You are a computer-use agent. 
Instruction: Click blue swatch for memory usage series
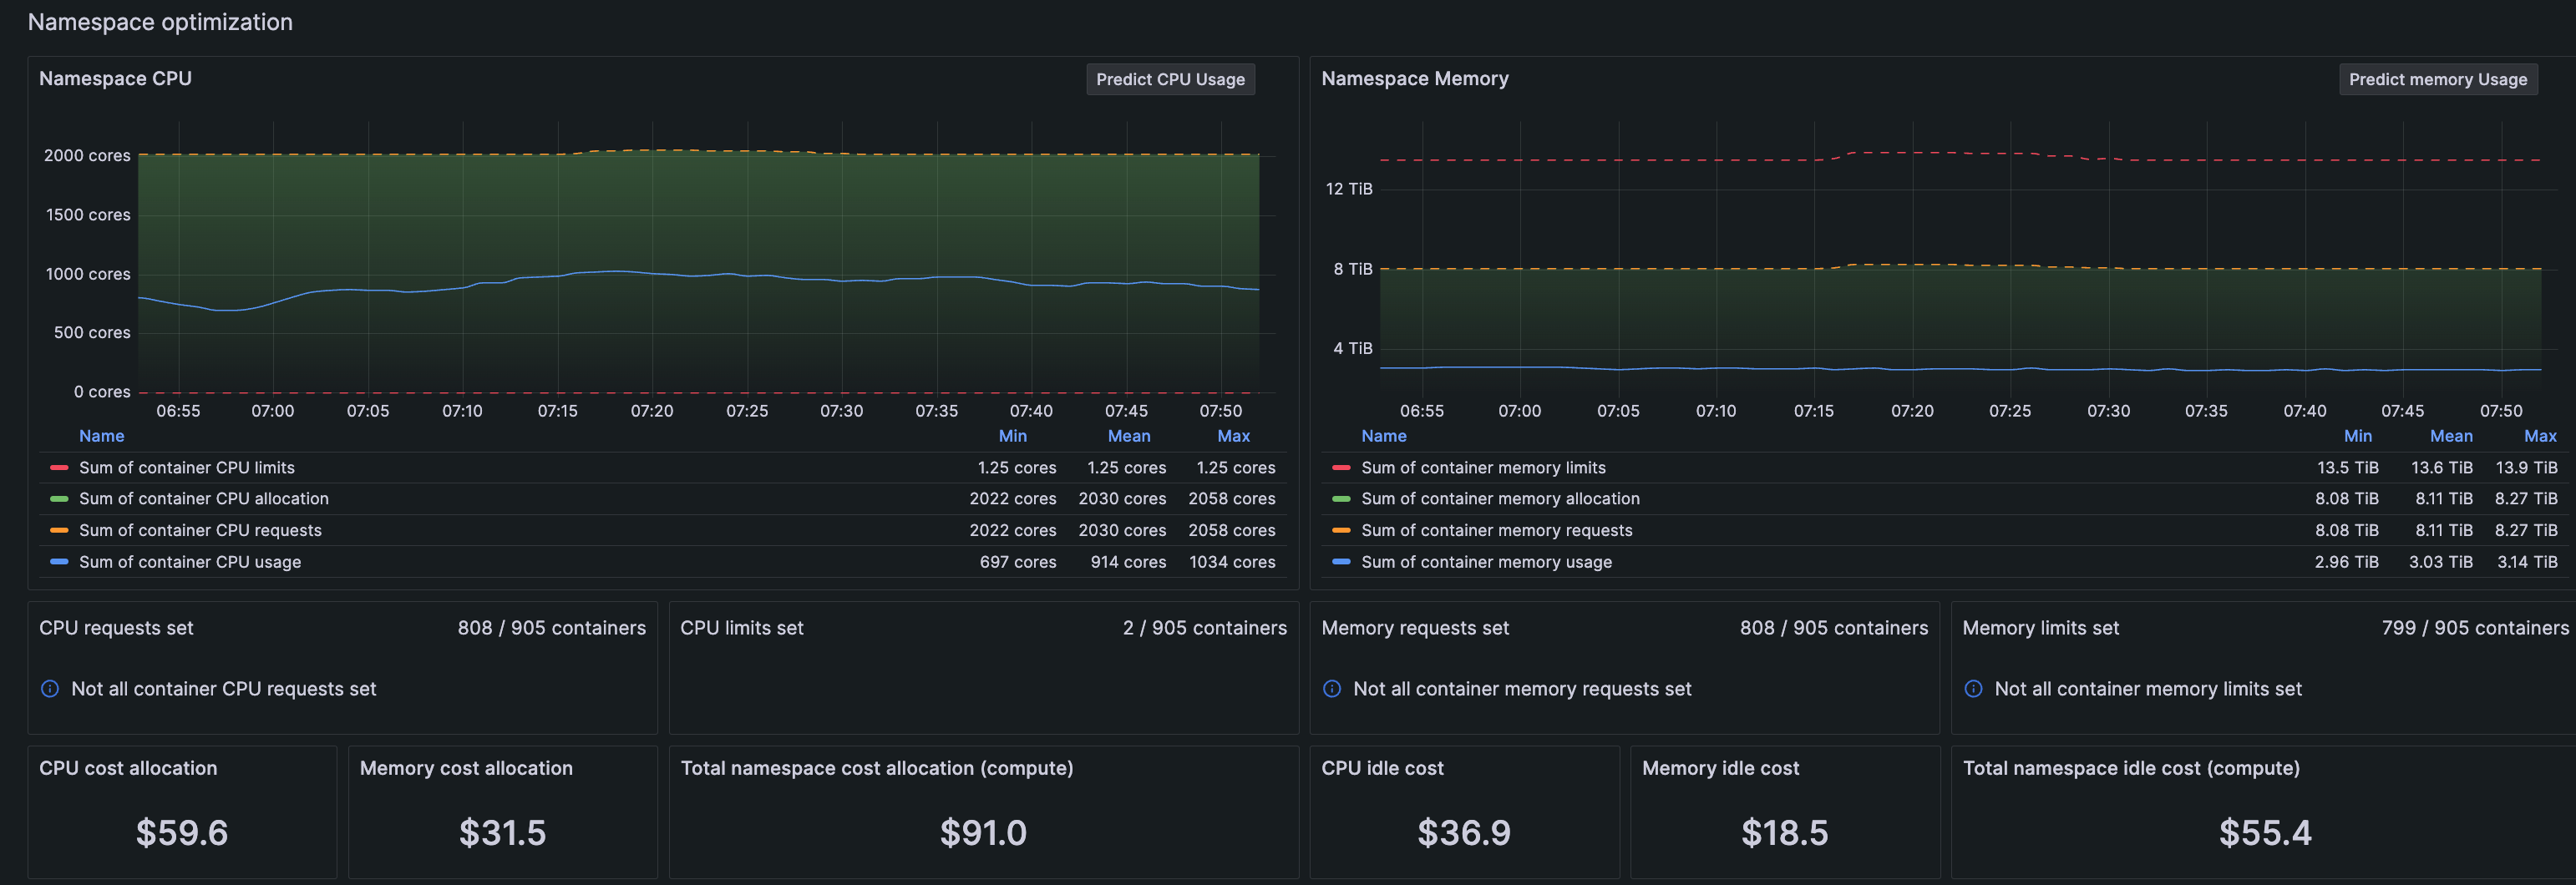1341,562
